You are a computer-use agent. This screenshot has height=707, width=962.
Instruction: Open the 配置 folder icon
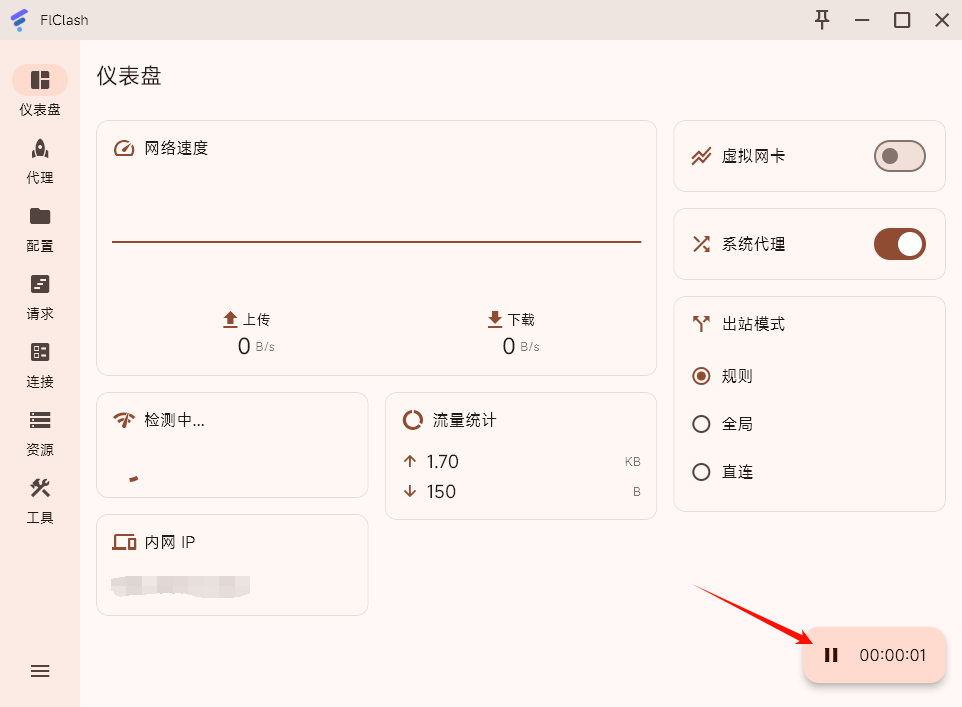coord(40,217)
